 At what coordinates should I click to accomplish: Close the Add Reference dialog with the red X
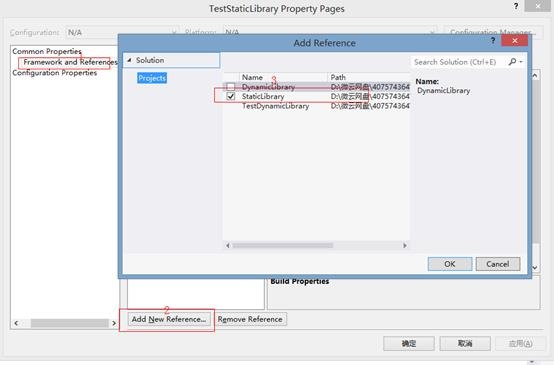(514, 41)
